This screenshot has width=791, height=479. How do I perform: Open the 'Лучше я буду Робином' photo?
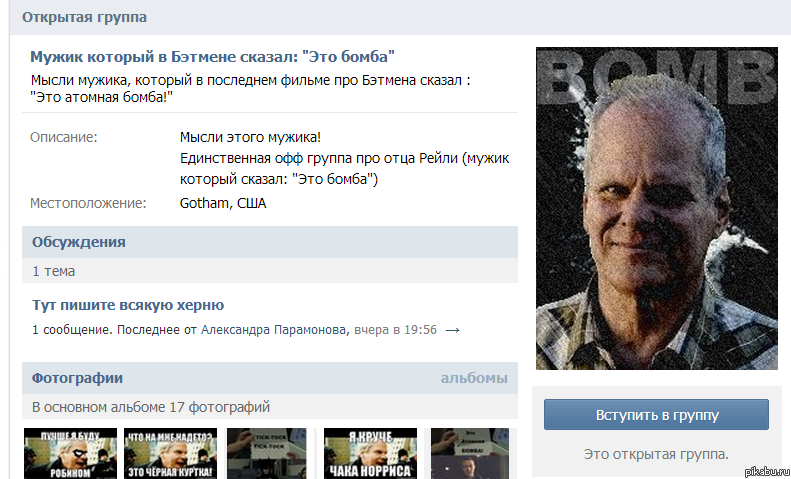click(x=67, y=453)
